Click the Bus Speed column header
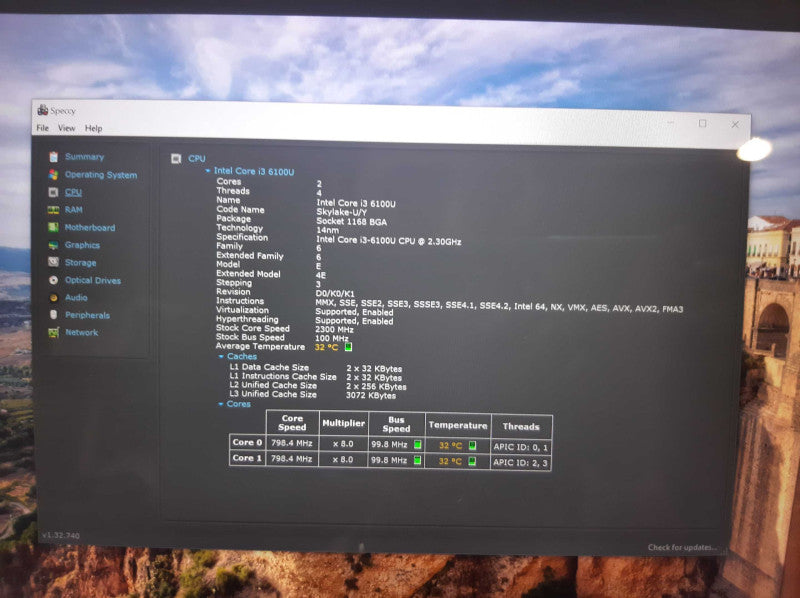Screen dimensions: 800x598 click(x=396, y=425)
